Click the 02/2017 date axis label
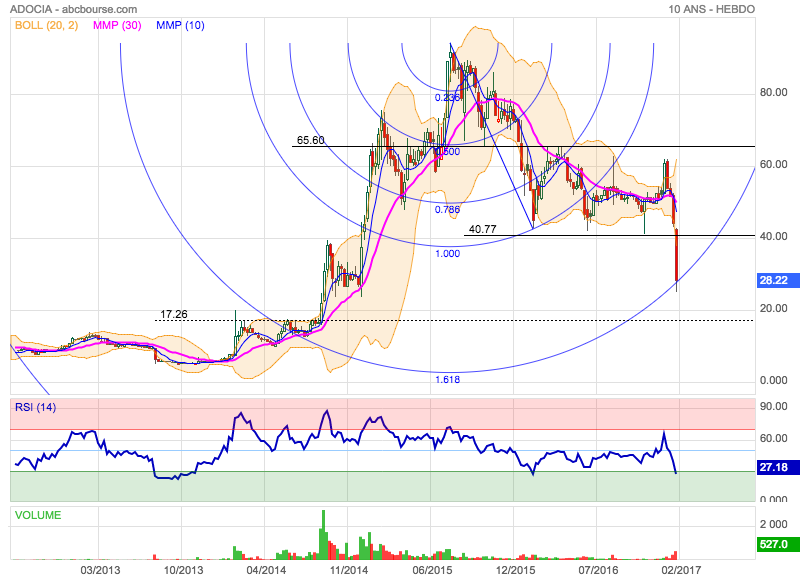This screenshot has width=800, height=580. (x=681, y=570)
